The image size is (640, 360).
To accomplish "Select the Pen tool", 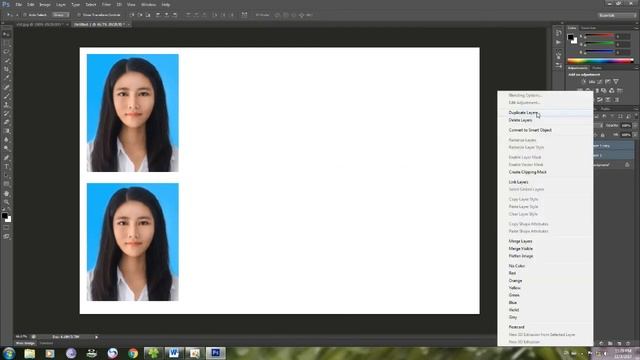I will click(x=7, y=158).
